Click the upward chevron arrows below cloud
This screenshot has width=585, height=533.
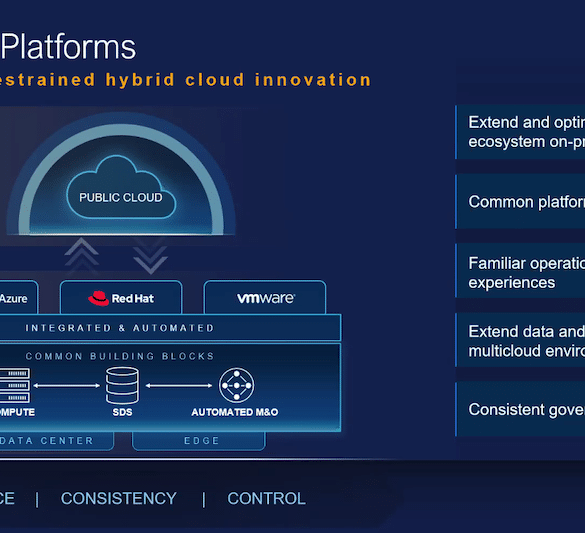[x=82, y=256]
